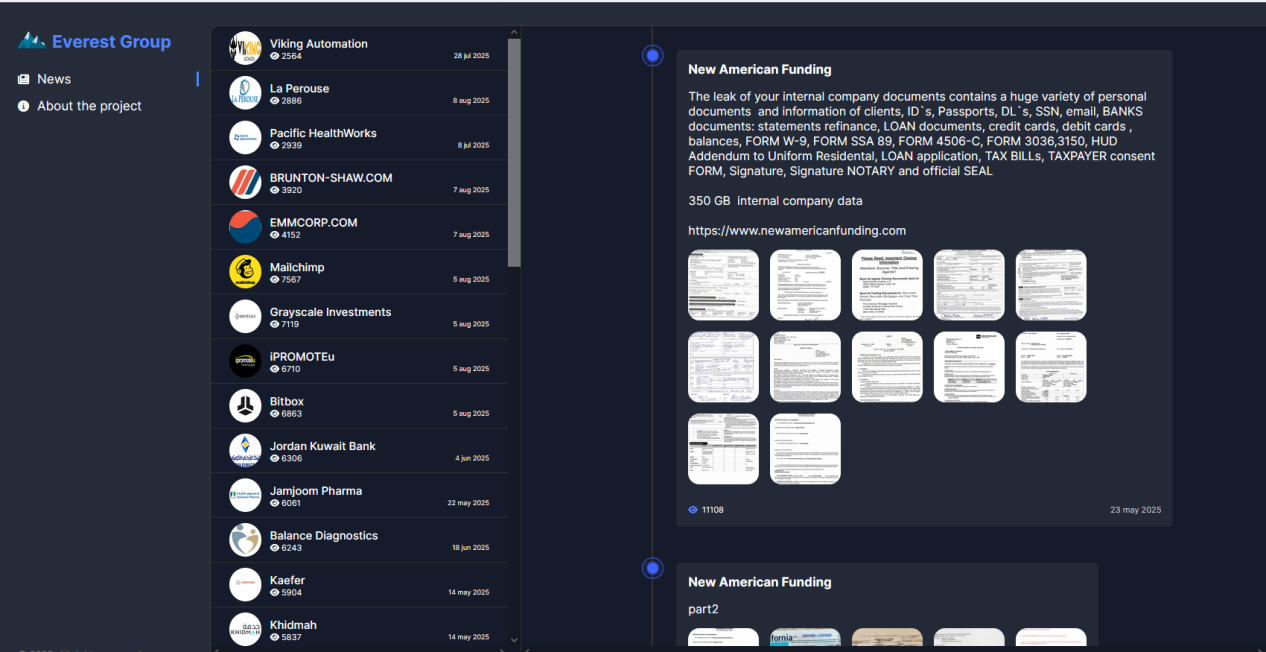Select the Khidmah logo
Screen dimensions: 1266x652
pos(245,629)
